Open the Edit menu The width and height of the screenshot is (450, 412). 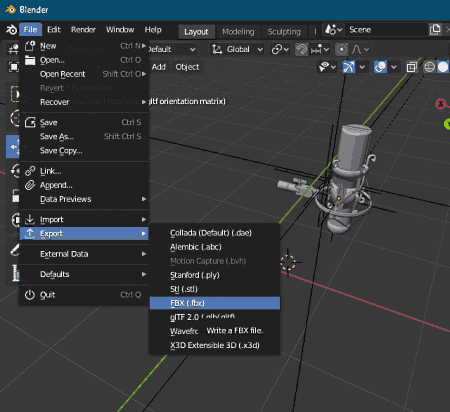coord(54,30)
